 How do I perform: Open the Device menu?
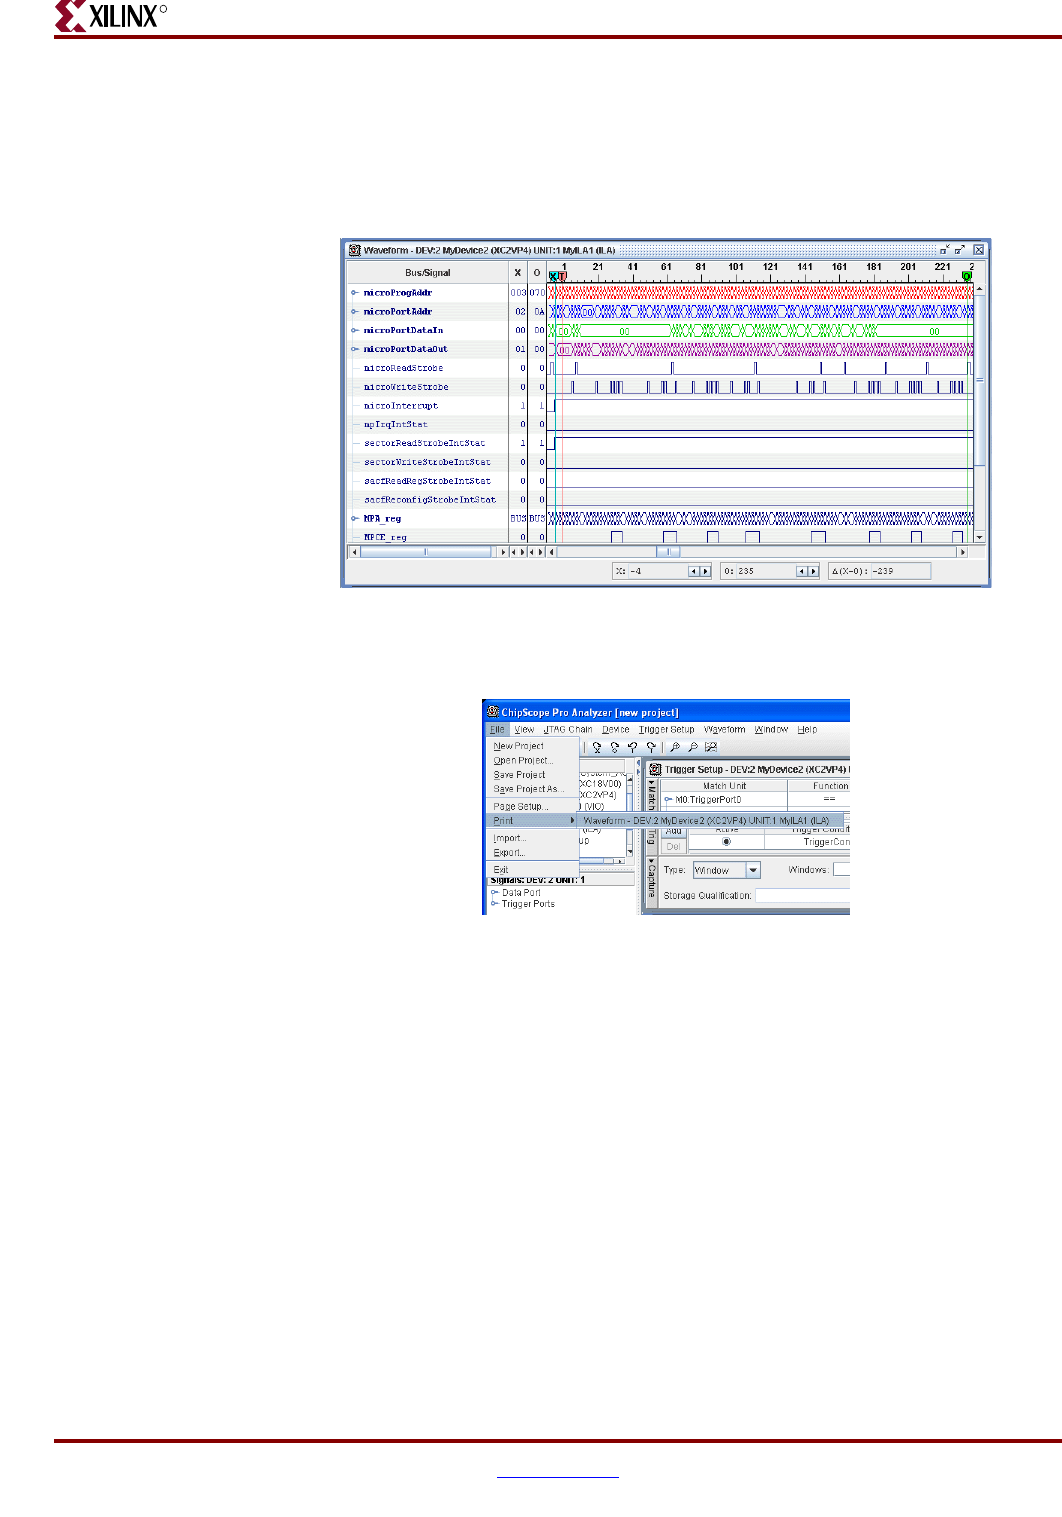click(x=616, y=729)
